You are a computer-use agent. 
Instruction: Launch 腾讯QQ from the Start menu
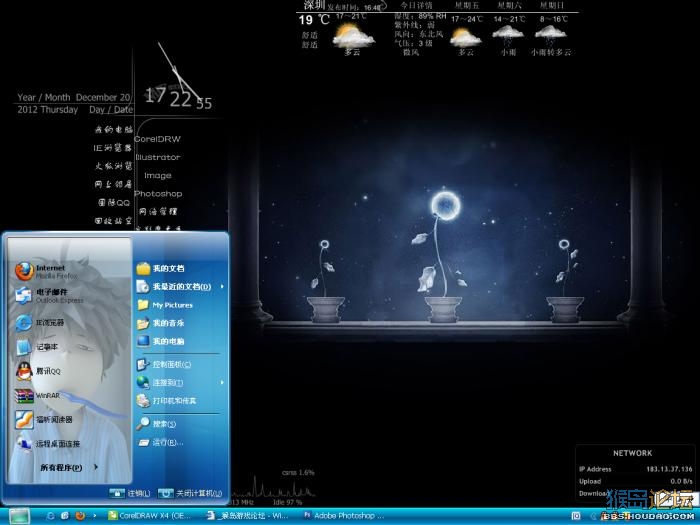click(38, 371)
